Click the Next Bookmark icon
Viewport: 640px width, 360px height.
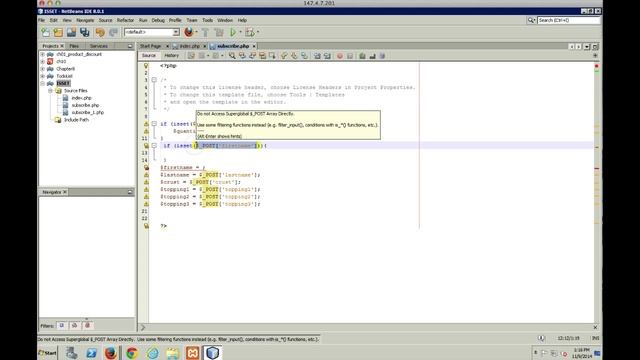294,56
